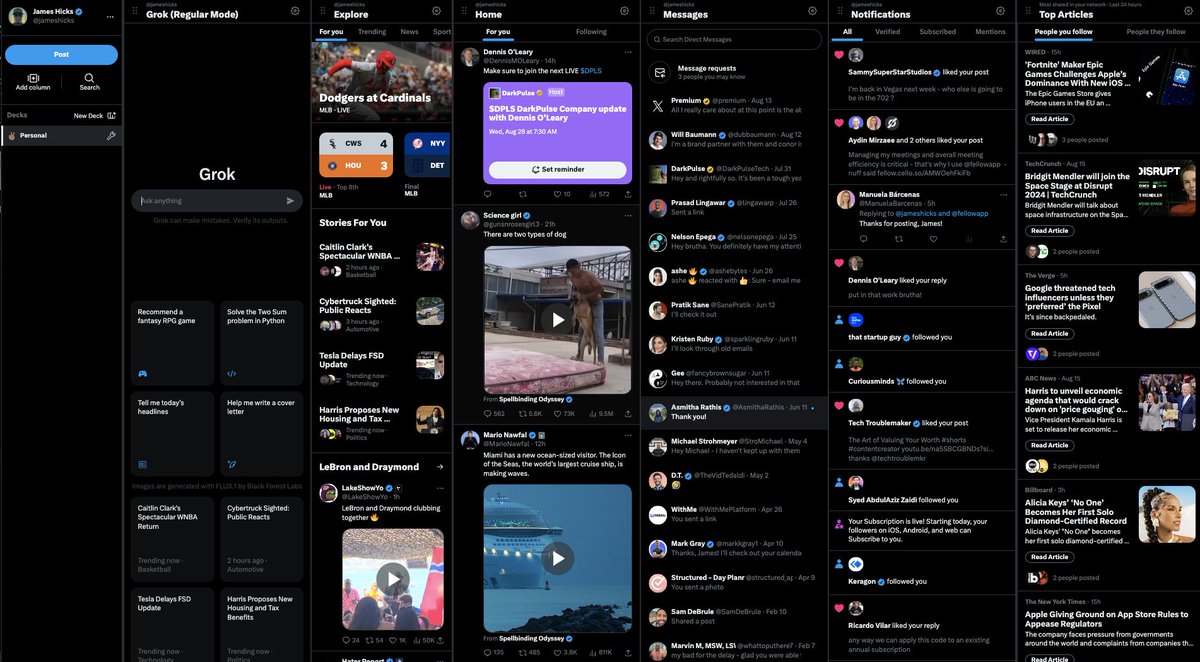Like LakeShowYo's post showing 1K
1200x662 pixels.
pyautogui.click(x=392, y=640)
